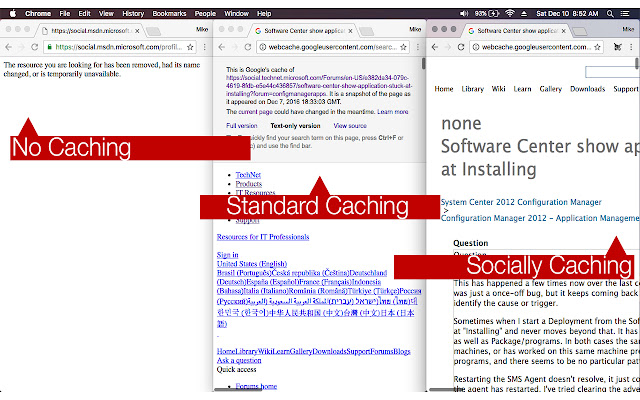Open the History menu

[x=133, y=13]
